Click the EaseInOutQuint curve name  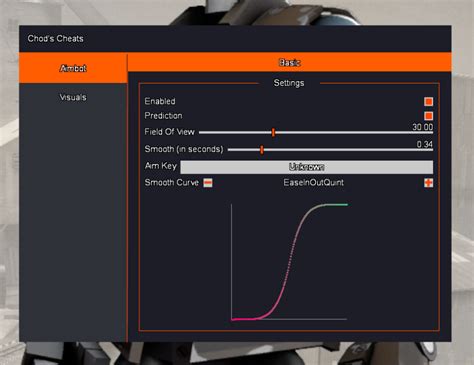click(313, 183)
